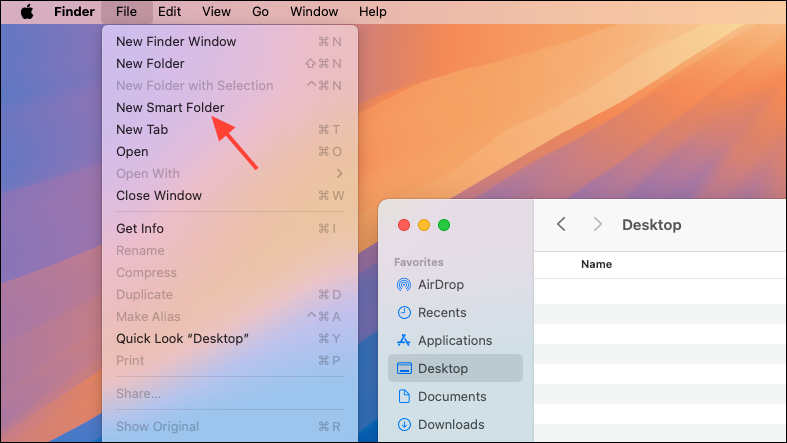This screenshot has height=443, width=787.
Task: Select New Smart Folder
Action: 229,107
